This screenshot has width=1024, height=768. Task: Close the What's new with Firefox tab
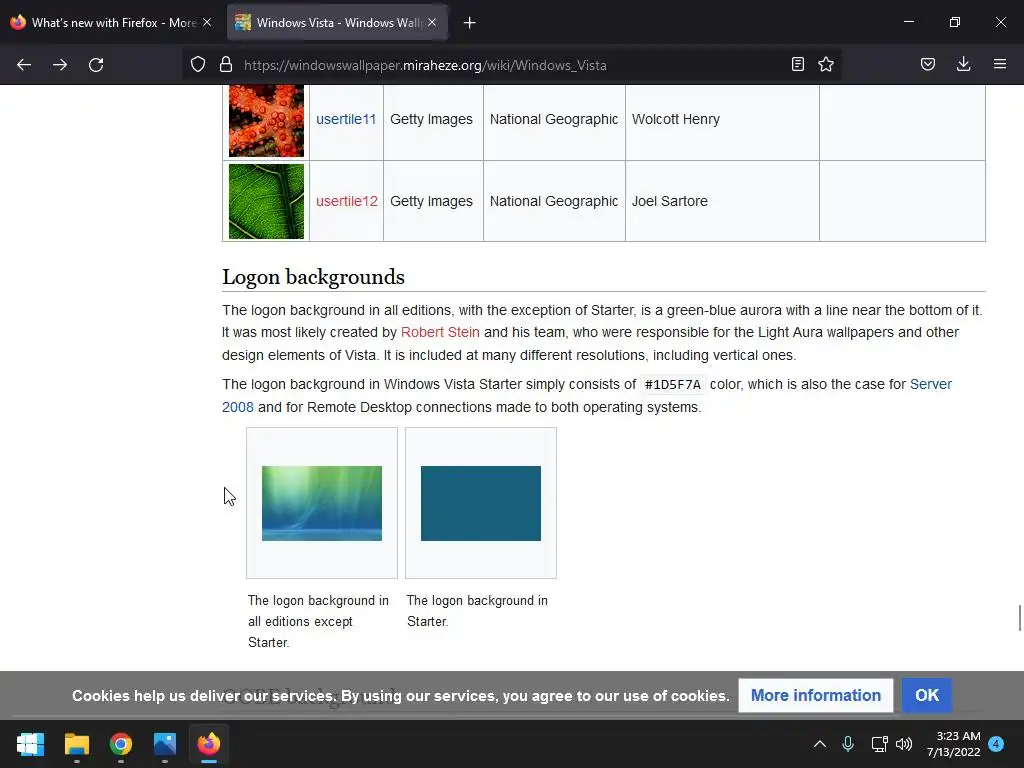tap(207, 22)
